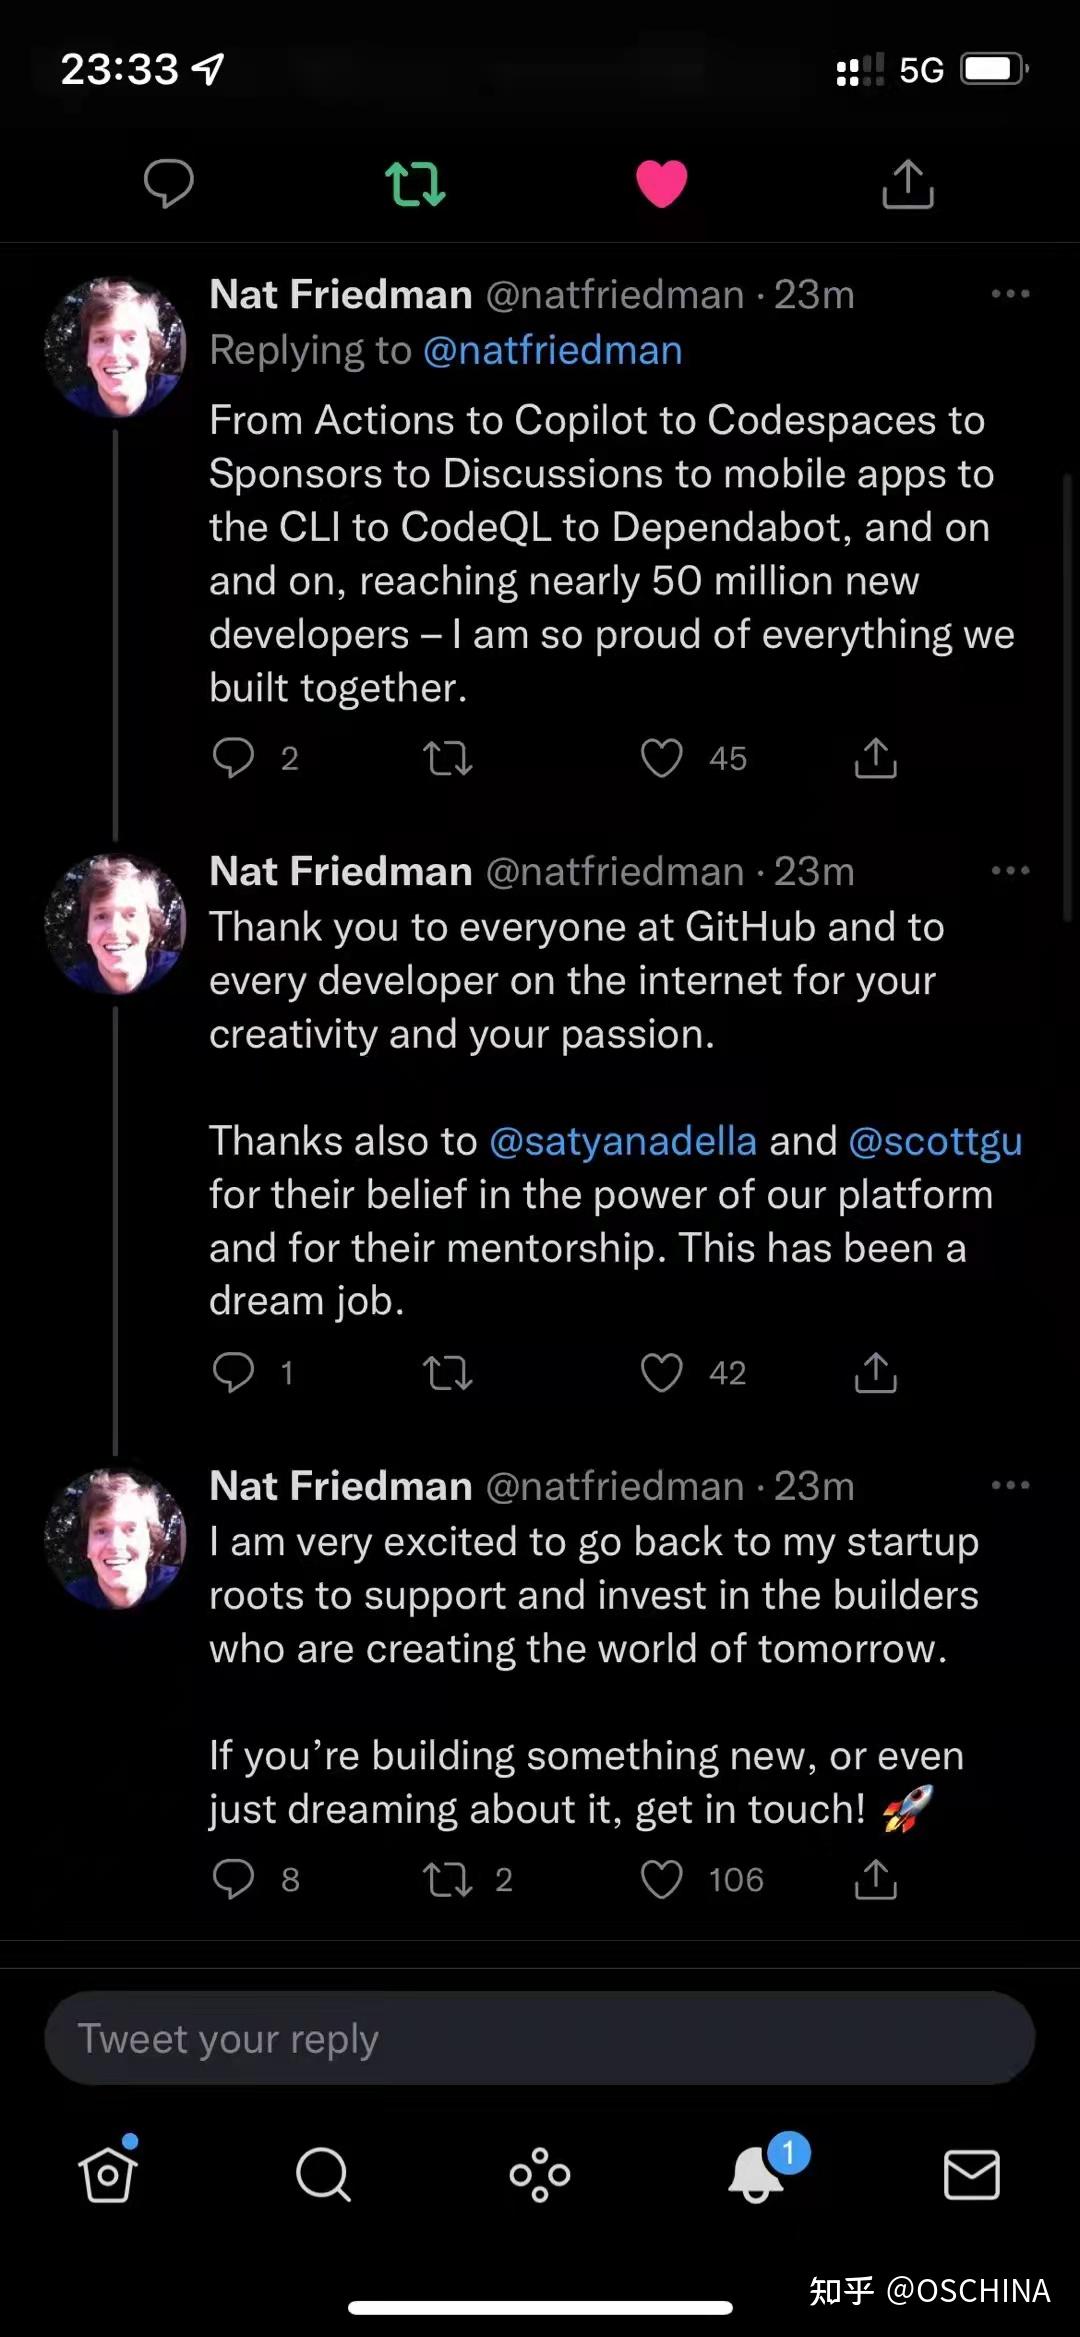Open the @natfriedman link under 'Replying to'

[x=556, y=350]
